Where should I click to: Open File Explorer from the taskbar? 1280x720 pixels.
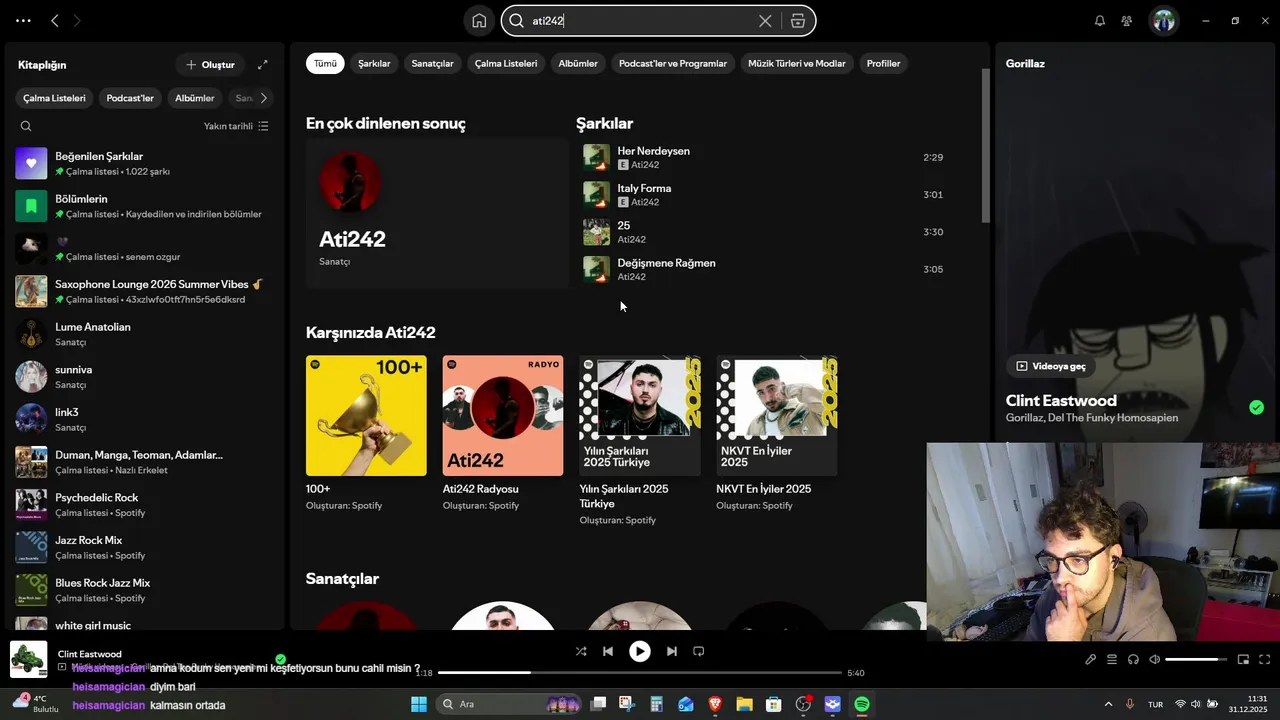point(744,704)
